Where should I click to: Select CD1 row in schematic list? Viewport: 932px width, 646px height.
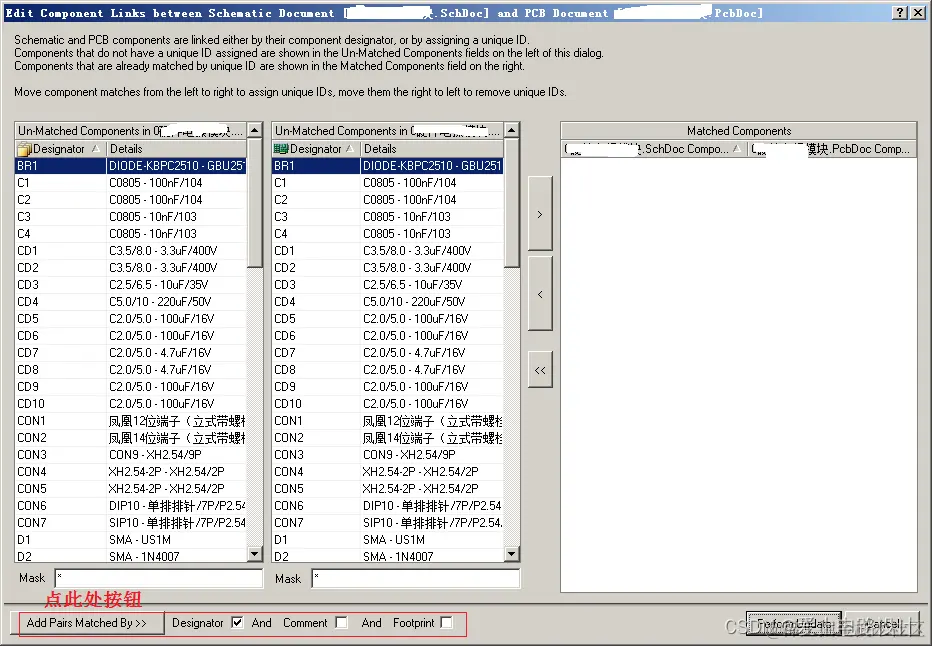coord(130,251)
